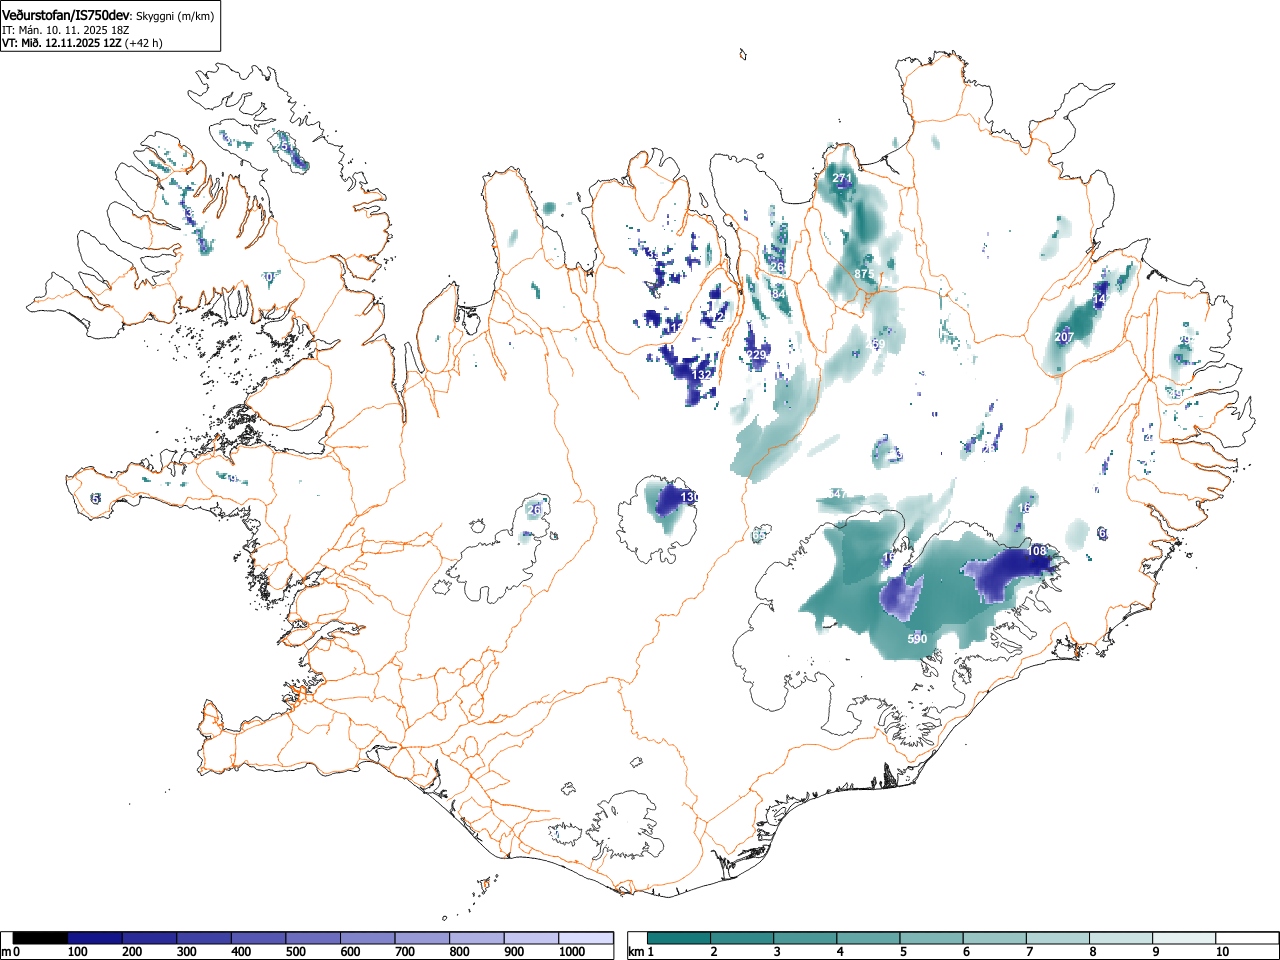
Task: Pick the 400–500 m legend swatch
Action: point(259,938)
